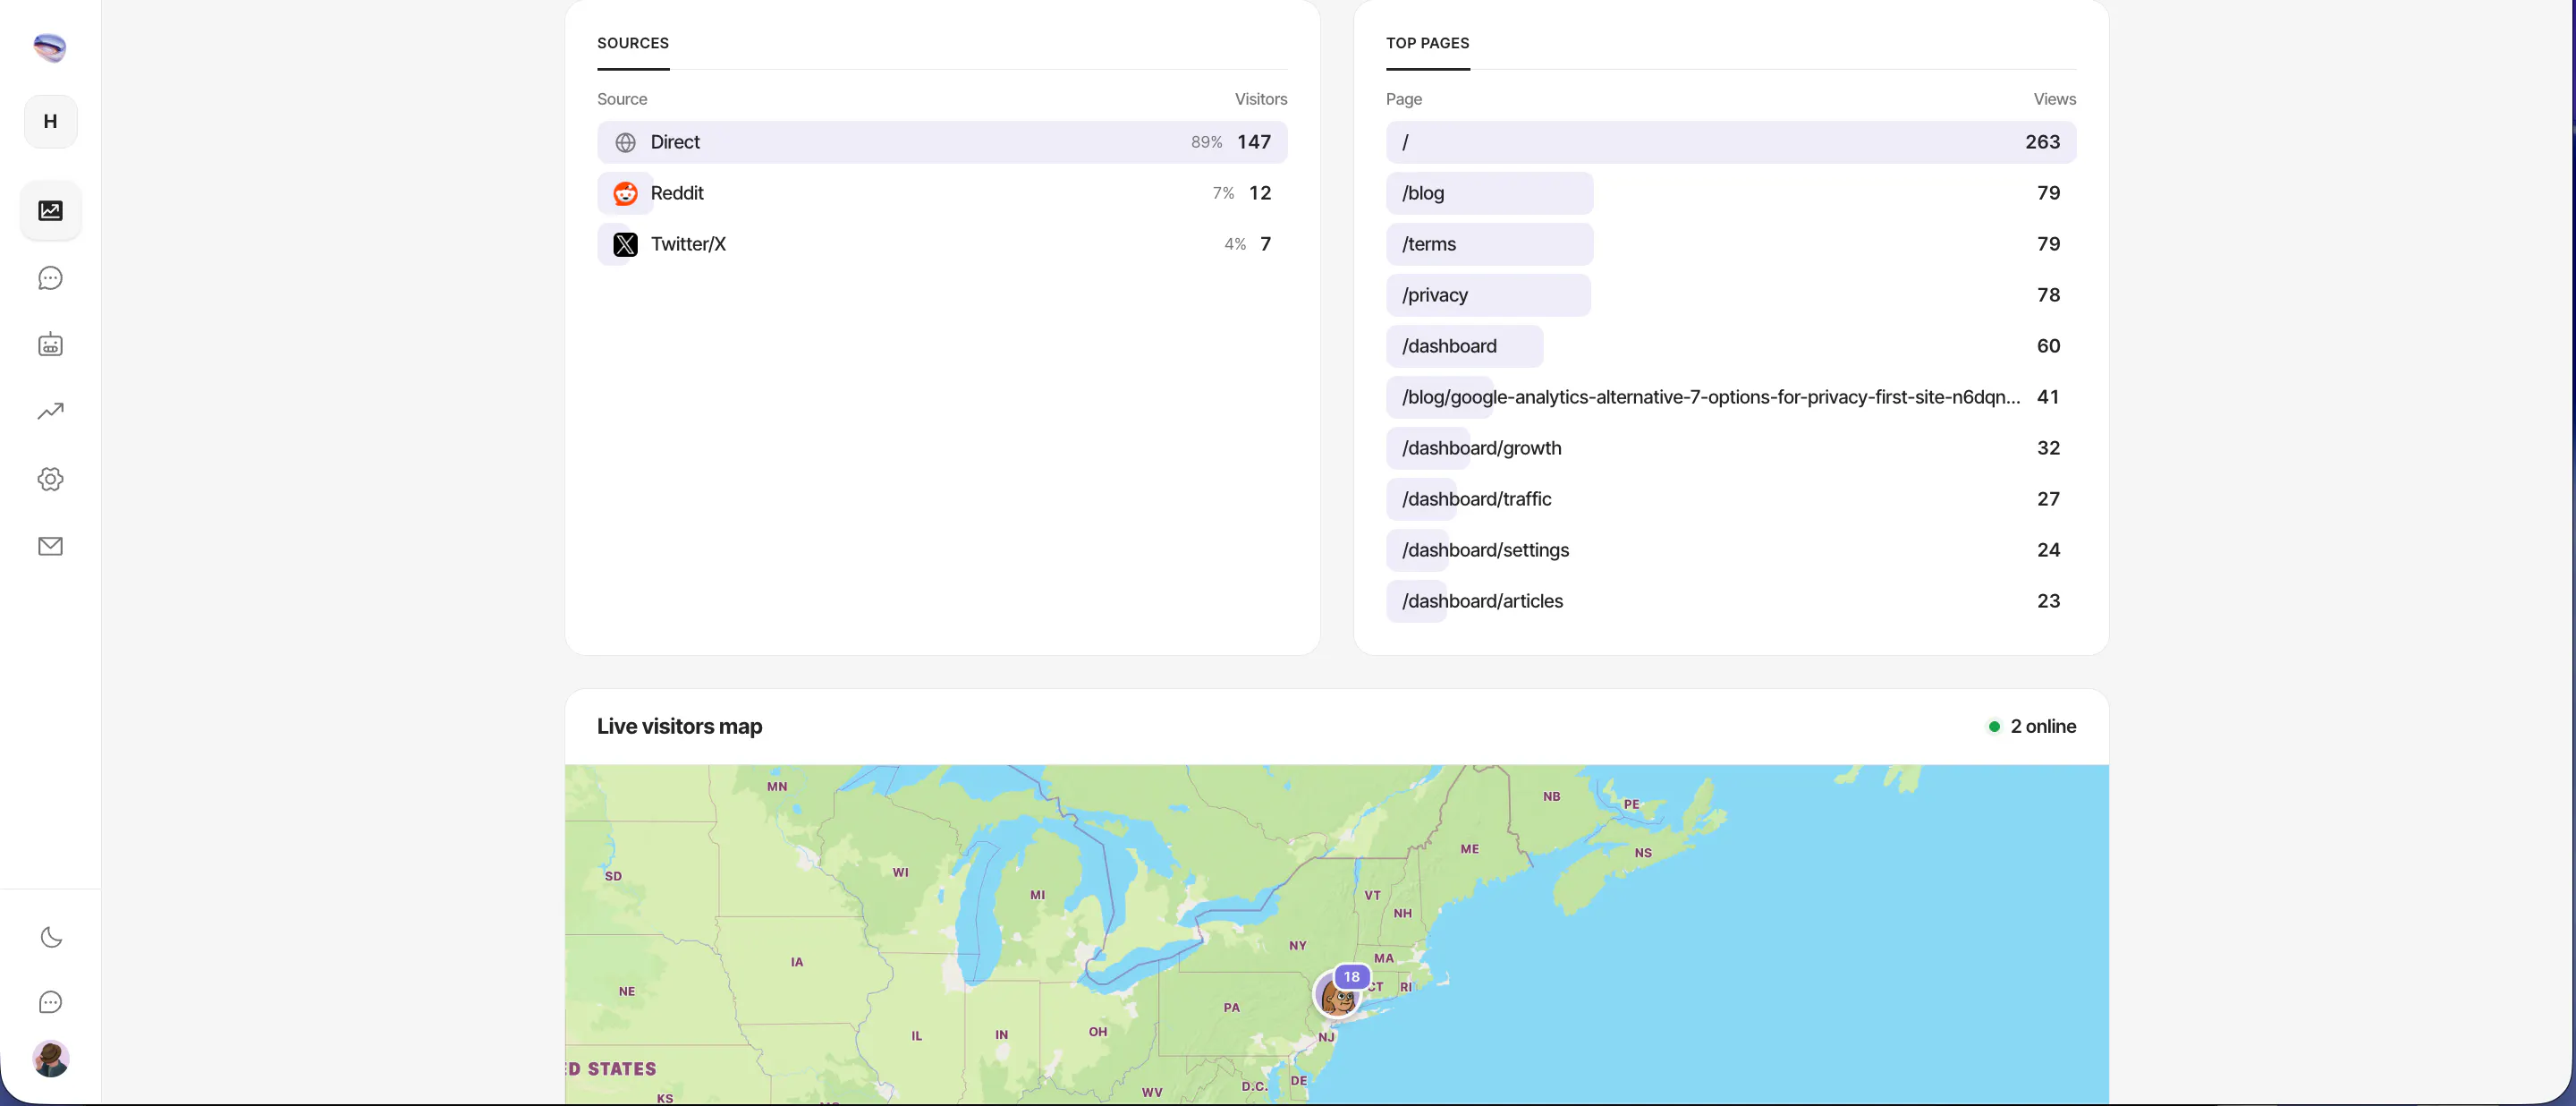The height and width of the screenshot is (1106, 2576).
Task: Select the Top Pages tab
Action: click(1427, 43)
